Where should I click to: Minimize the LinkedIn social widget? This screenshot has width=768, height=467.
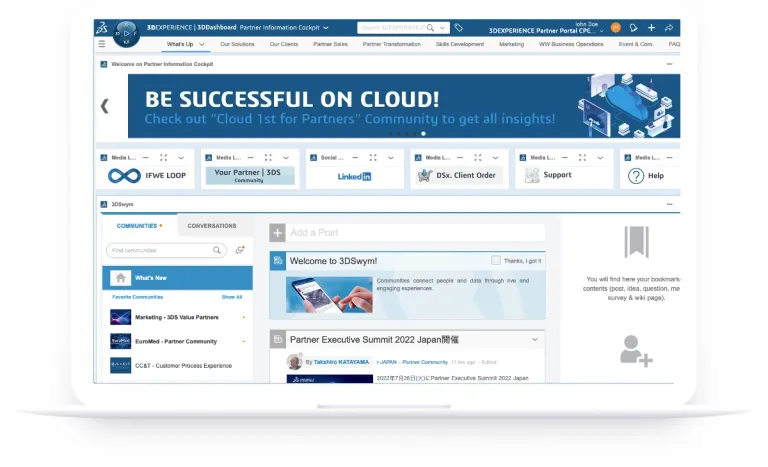coord(355,157)
